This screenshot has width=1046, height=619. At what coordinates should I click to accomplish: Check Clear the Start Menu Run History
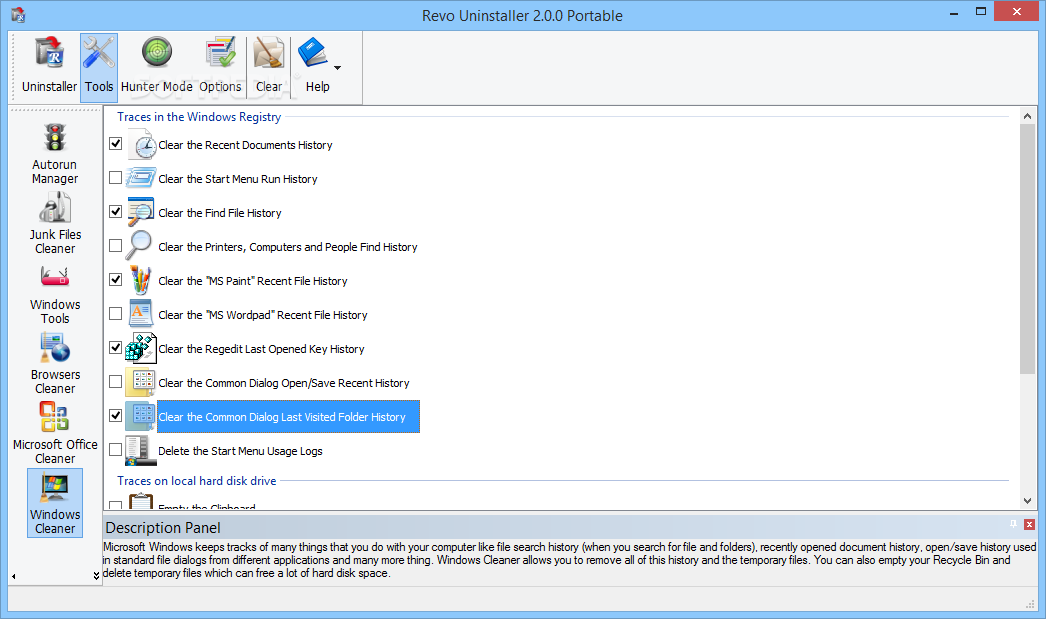point(115,177)
